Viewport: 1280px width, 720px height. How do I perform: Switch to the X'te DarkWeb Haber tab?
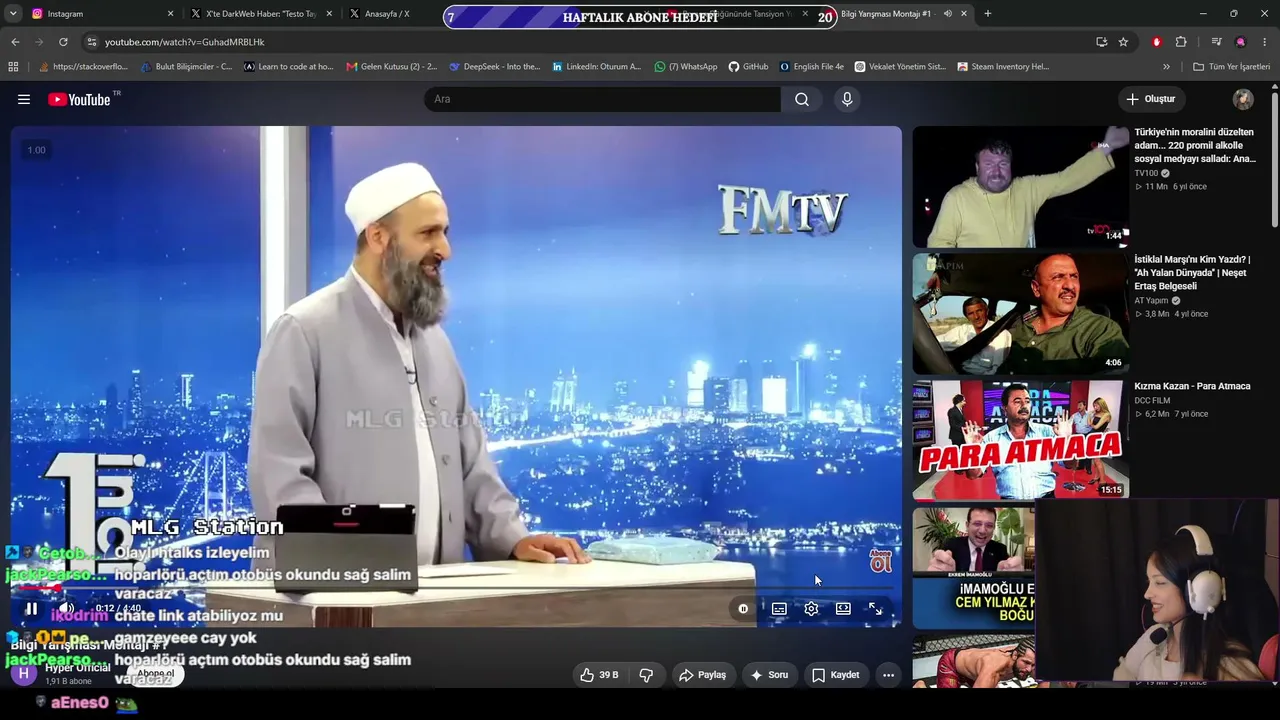click(x=260, y=14)
